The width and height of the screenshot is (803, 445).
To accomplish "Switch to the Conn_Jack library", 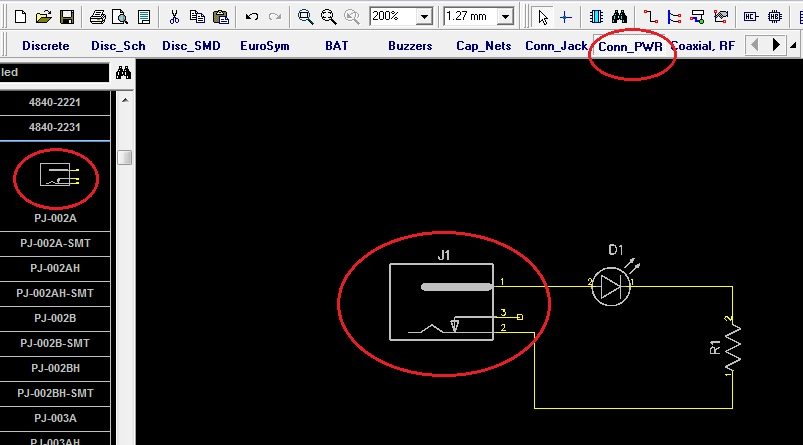I will click(x=556, y=46).
